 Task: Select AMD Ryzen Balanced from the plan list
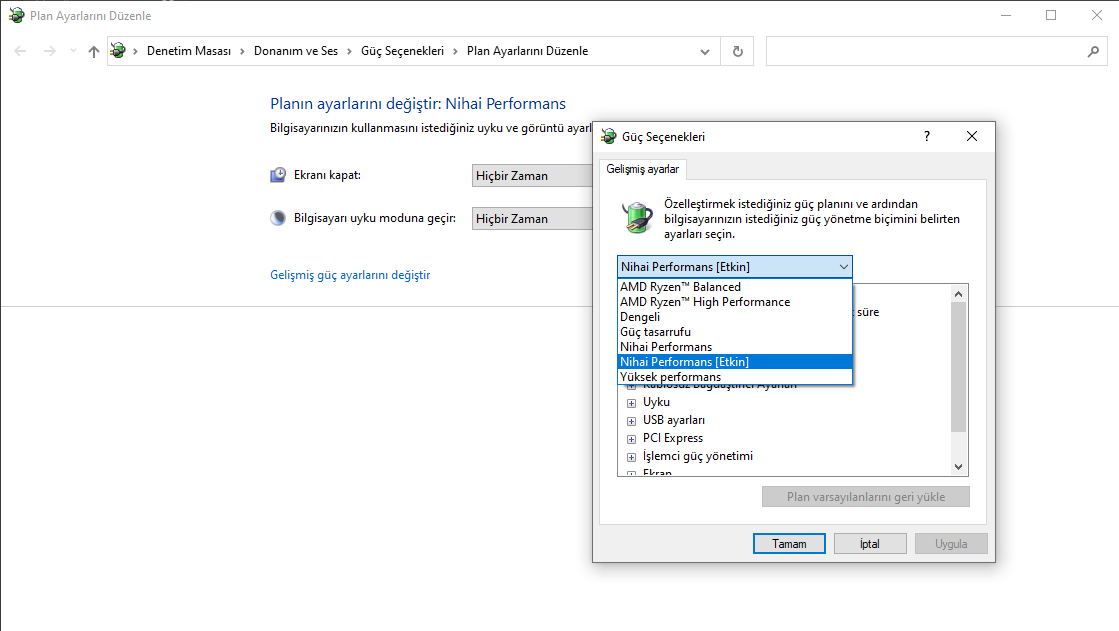pos(680,287)
